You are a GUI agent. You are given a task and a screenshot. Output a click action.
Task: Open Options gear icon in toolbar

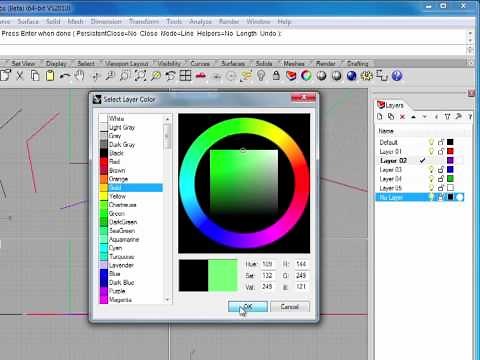(367, 76)
